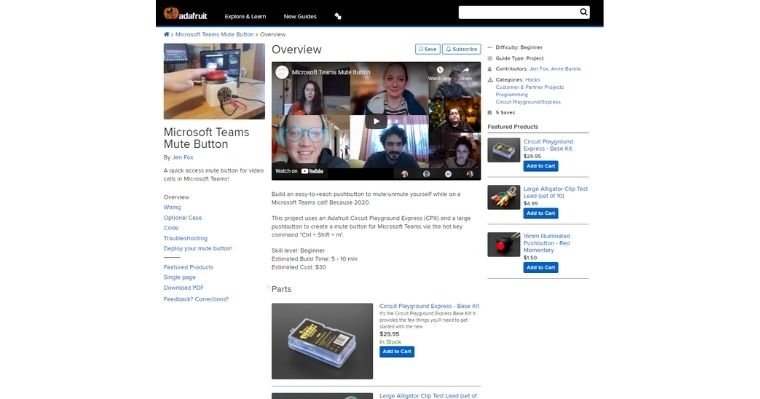Open the Adafruit logo home link
The height and width of the screenshot is (399, 760).
point(186,14)
